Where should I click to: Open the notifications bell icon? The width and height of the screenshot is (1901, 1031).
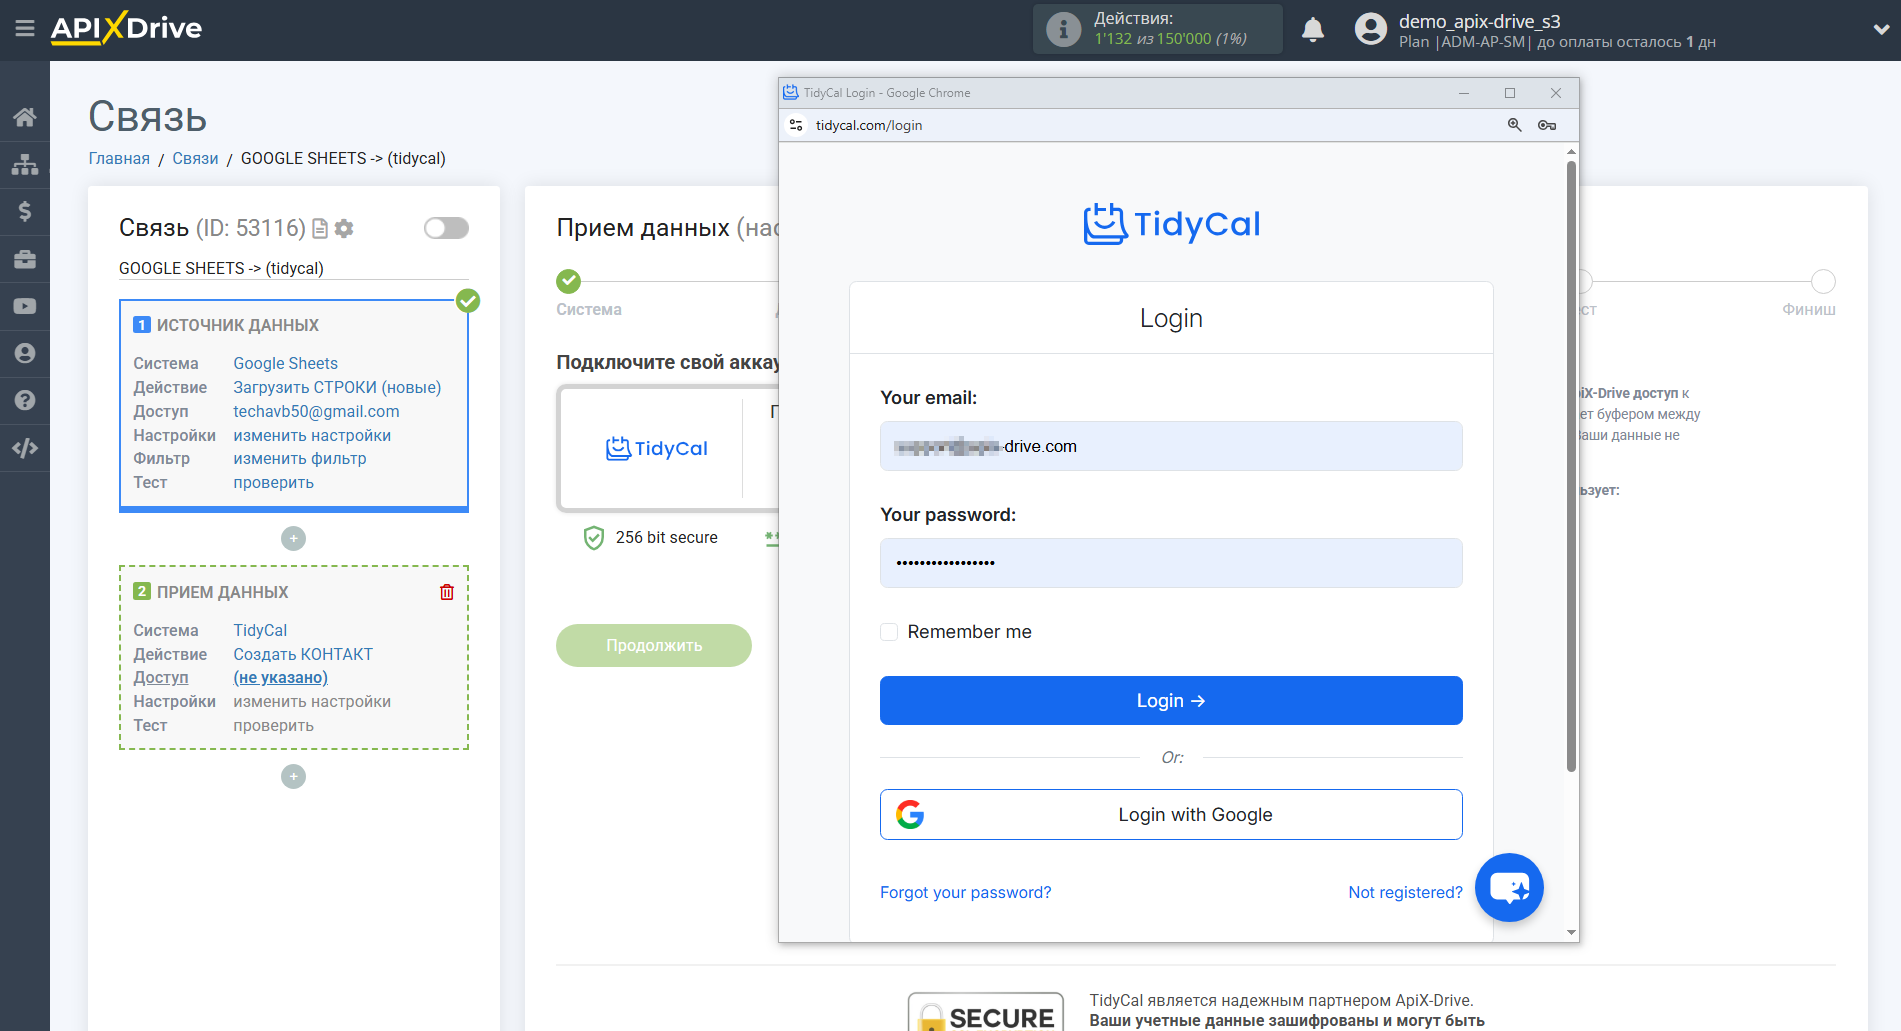tap(1312, 29)
